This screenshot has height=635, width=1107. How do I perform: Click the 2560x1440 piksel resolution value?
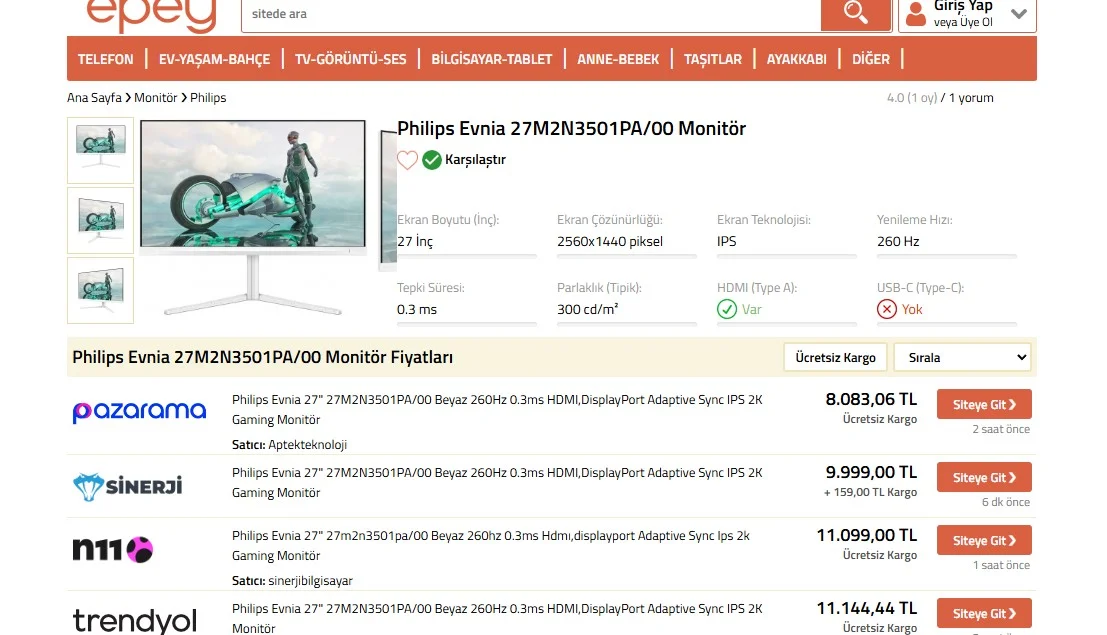(x=610, y=242)
